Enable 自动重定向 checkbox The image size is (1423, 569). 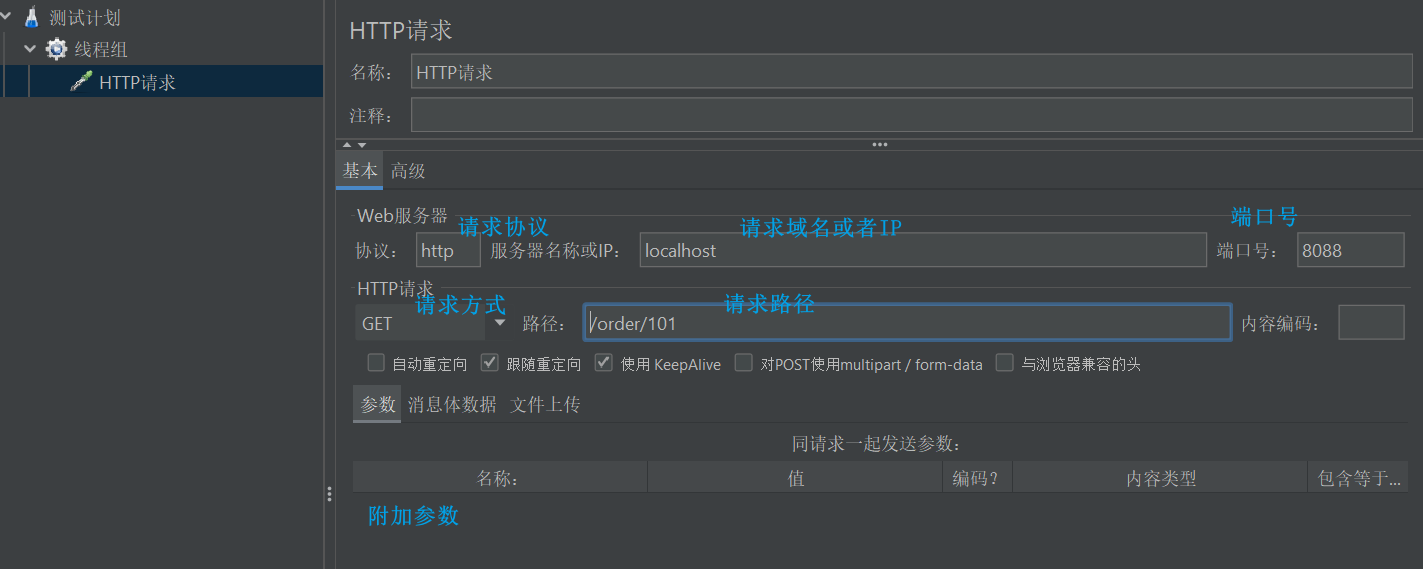(376, 362)
